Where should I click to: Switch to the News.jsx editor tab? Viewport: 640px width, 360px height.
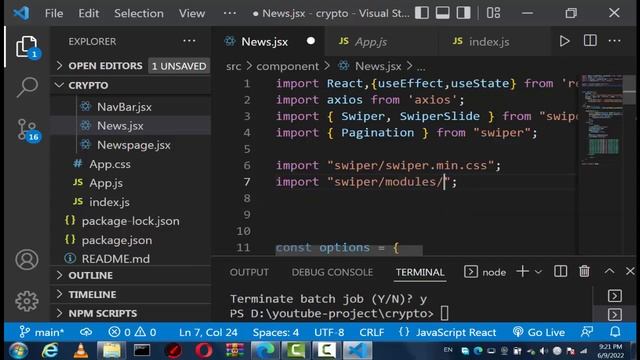coord(268,41)
